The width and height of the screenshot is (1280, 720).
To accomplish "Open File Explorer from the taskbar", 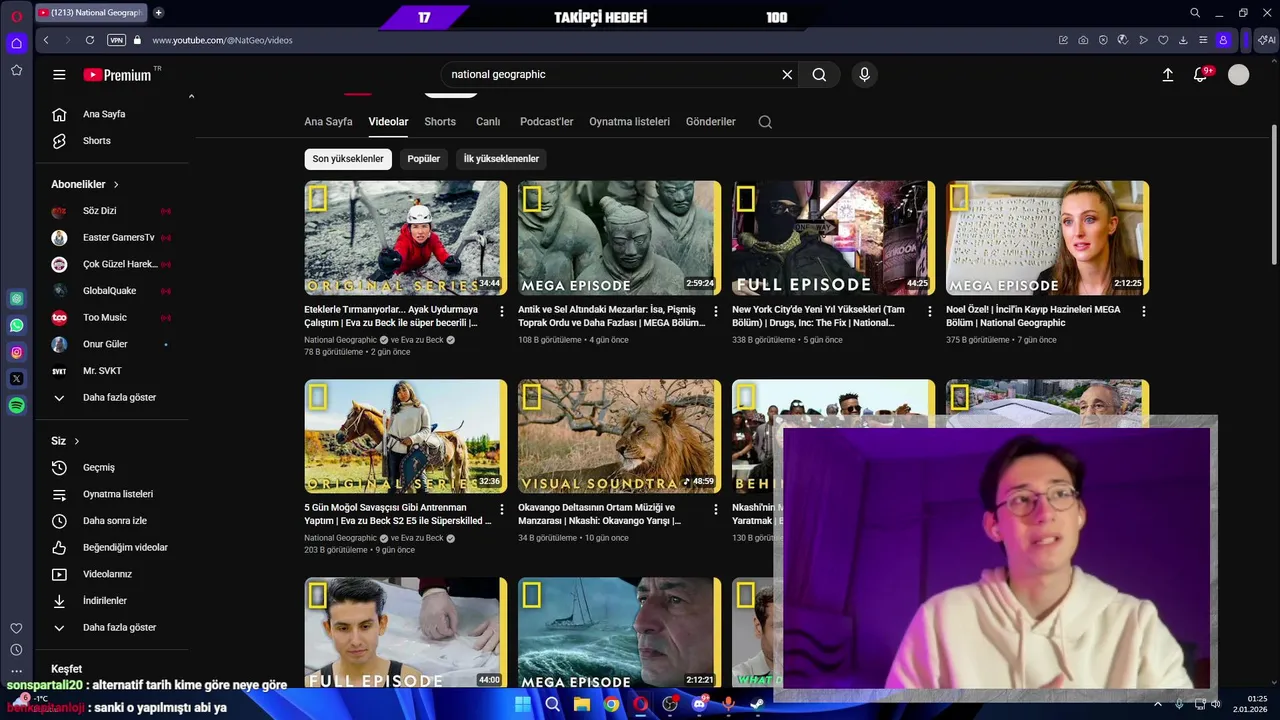I will (x=582, y=704).
